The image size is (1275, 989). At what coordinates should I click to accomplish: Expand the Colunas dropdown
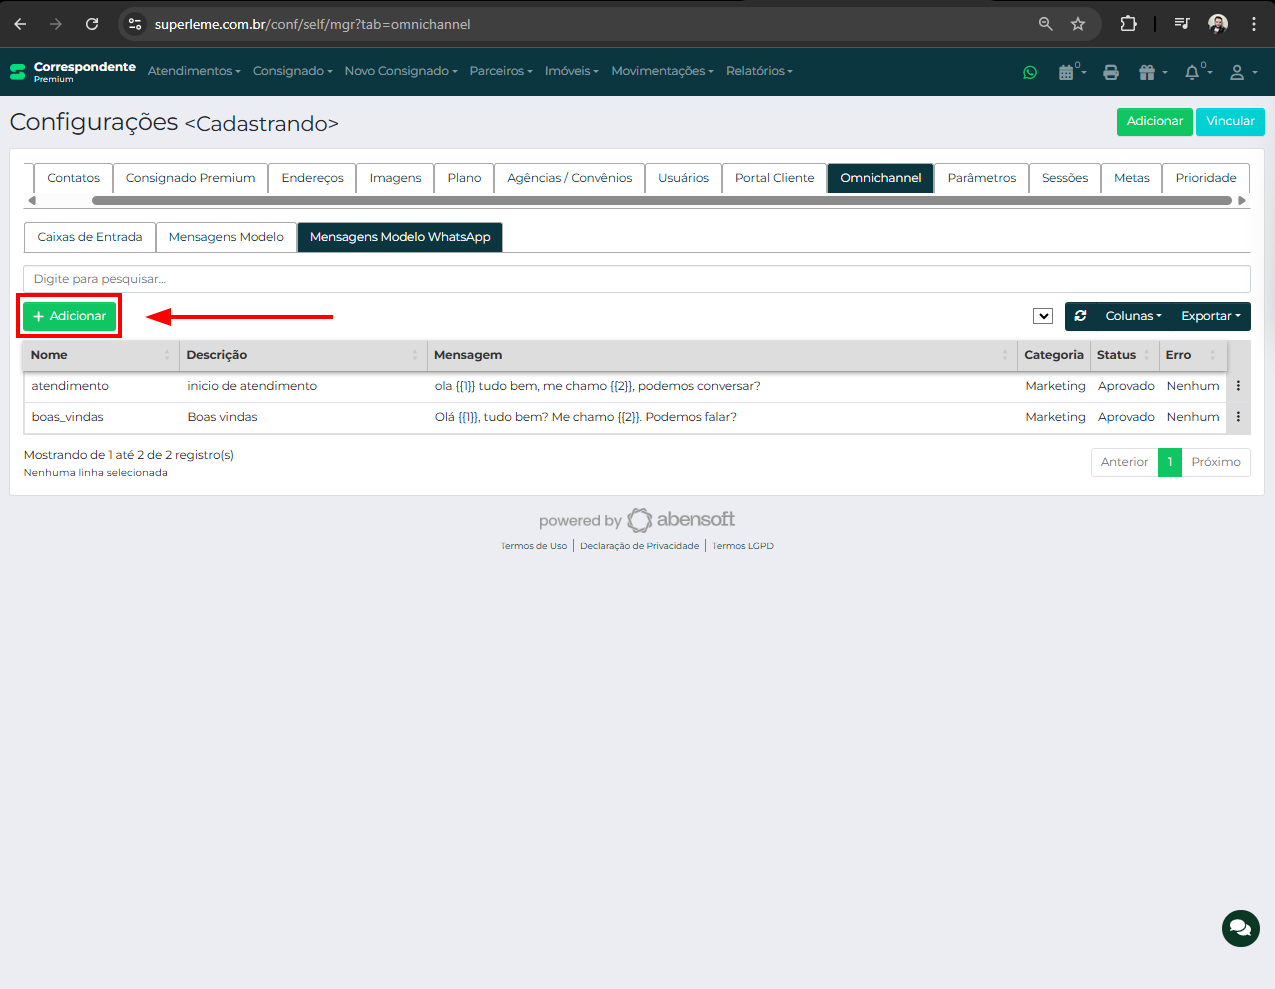1132,316
